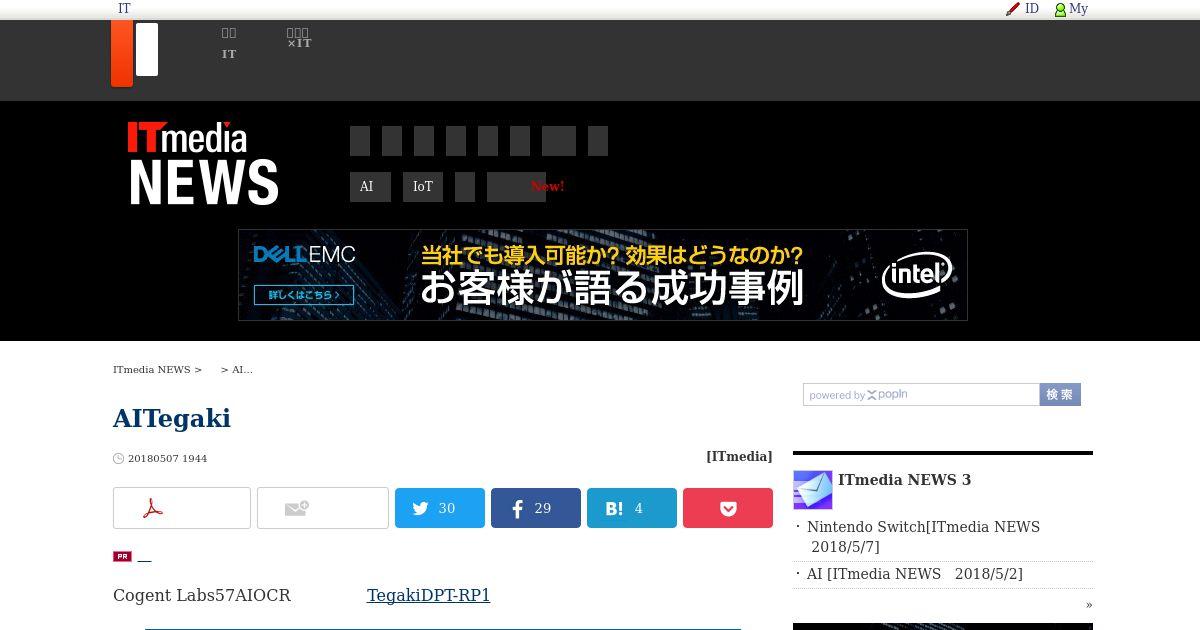Viewport: 1200px width, 630px height.
Task: Click the clock icon beside article date
Action: 118,458
